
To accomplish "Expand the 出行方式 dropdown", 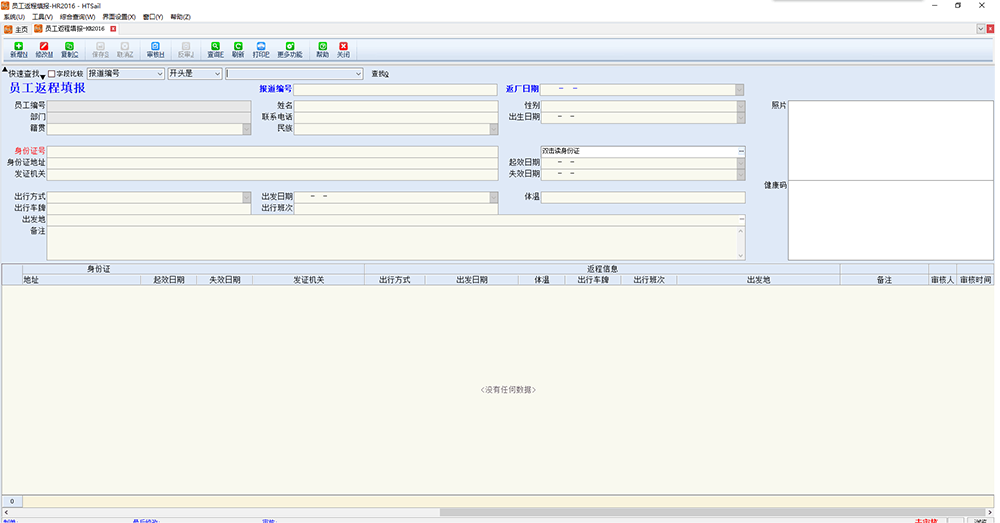I will tap(246, 198).
